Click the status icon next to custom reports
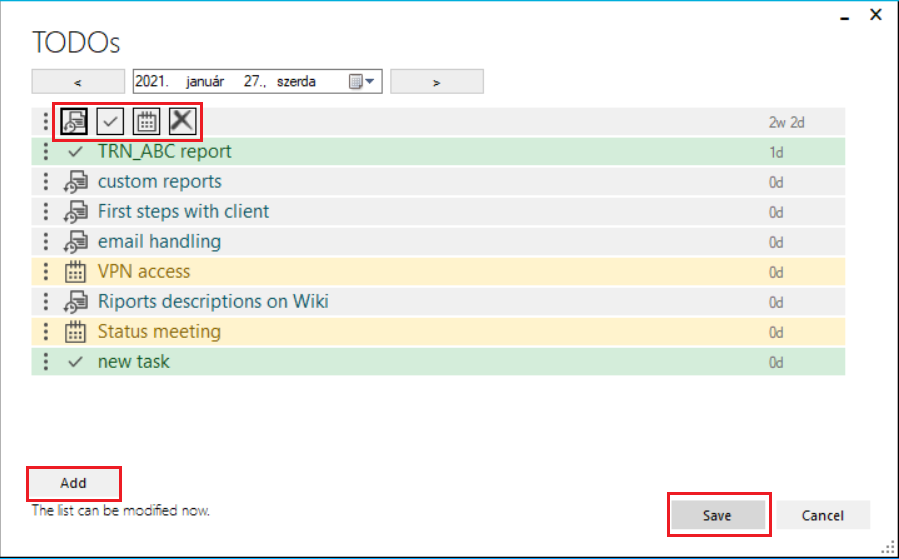 coord(75,182)
